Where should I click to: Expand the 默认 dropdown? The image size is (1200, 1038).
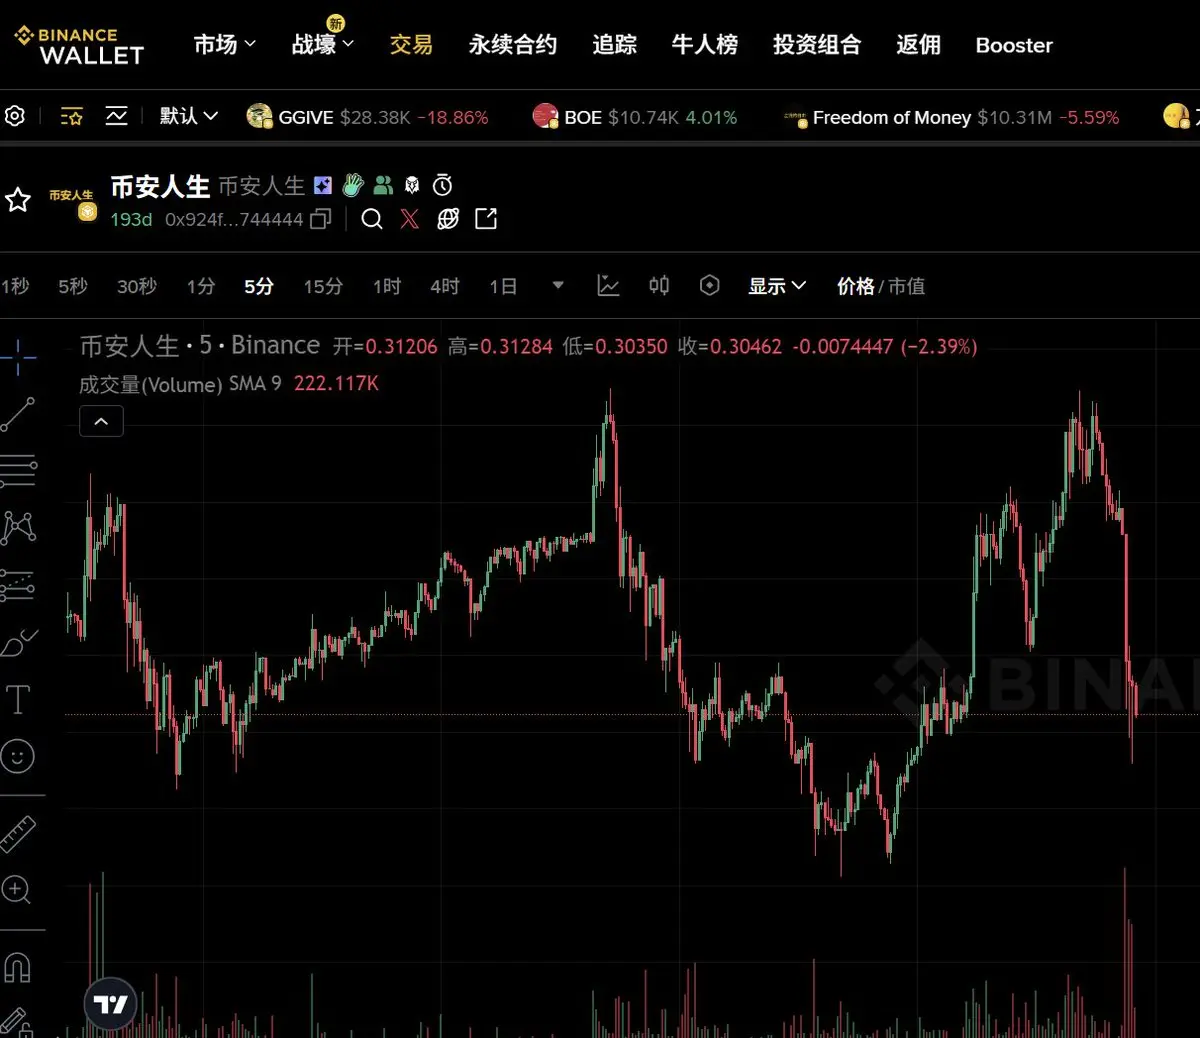tap(189, 116)
